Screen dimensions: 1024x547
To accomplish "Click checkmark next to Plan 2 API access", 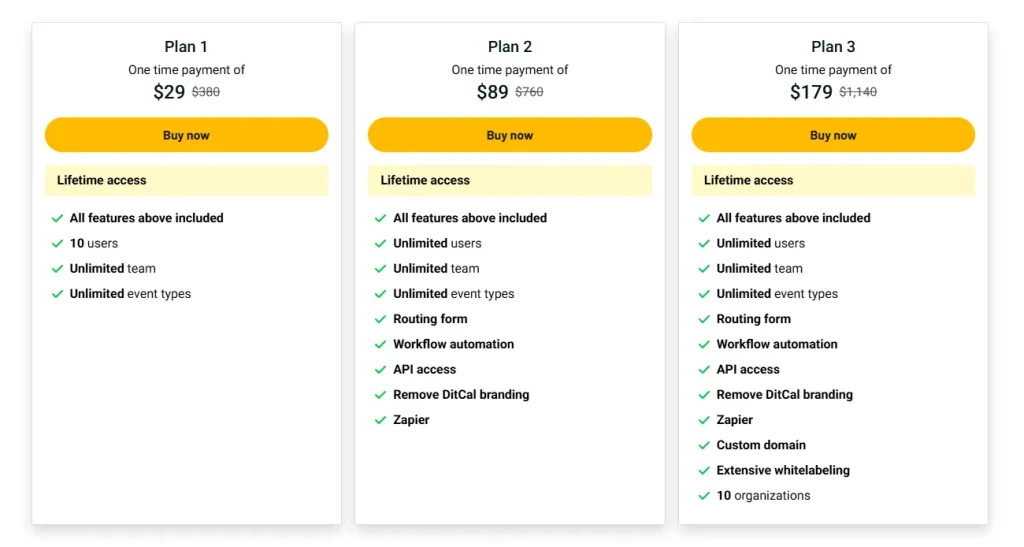I will click(381, 370).
